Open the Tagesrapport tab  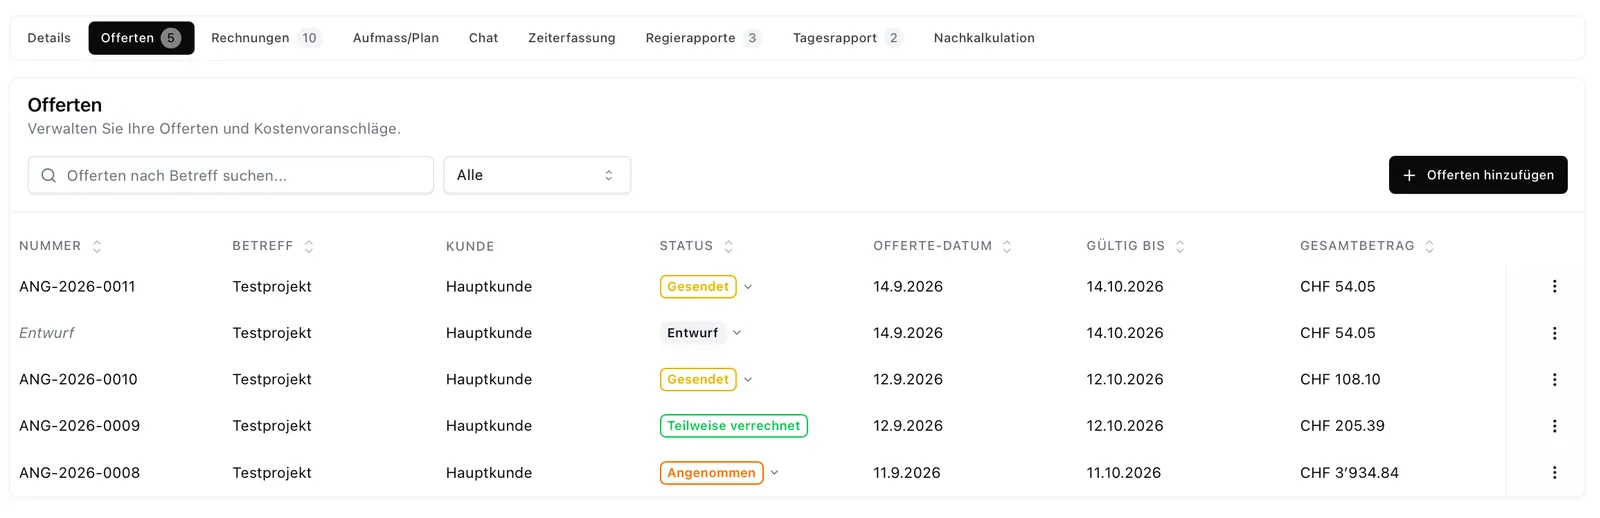click(847, 38)
